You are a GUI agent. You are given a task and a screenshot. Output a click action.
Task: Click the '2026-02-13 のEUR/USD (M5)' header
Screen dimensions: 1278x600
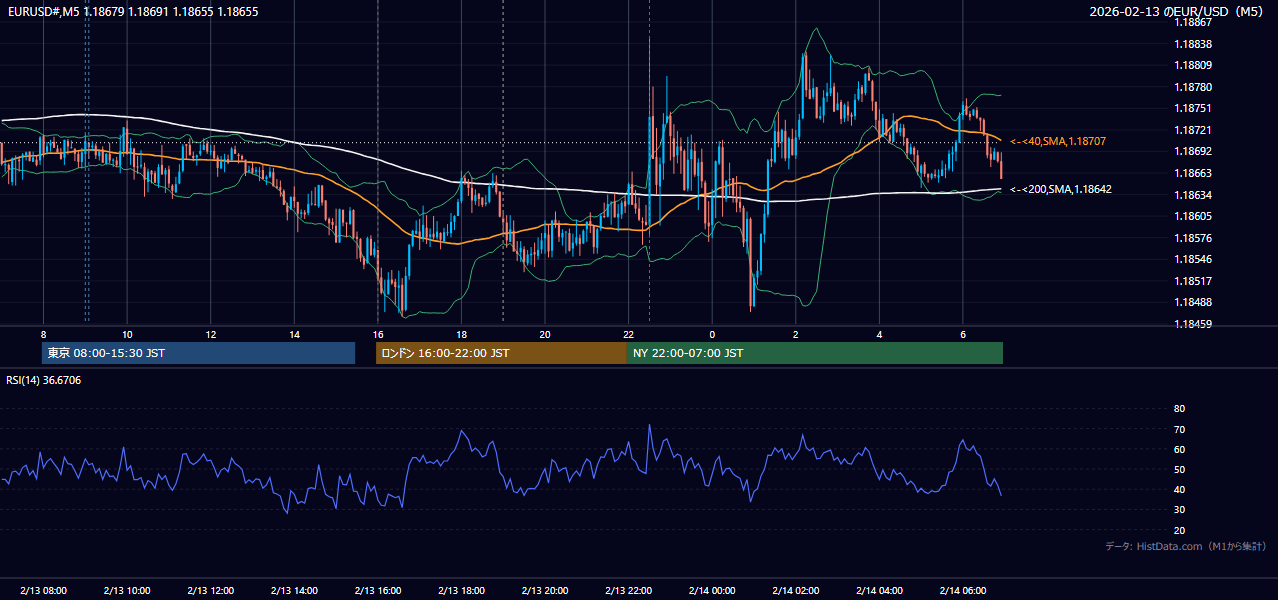point(1178,12)
